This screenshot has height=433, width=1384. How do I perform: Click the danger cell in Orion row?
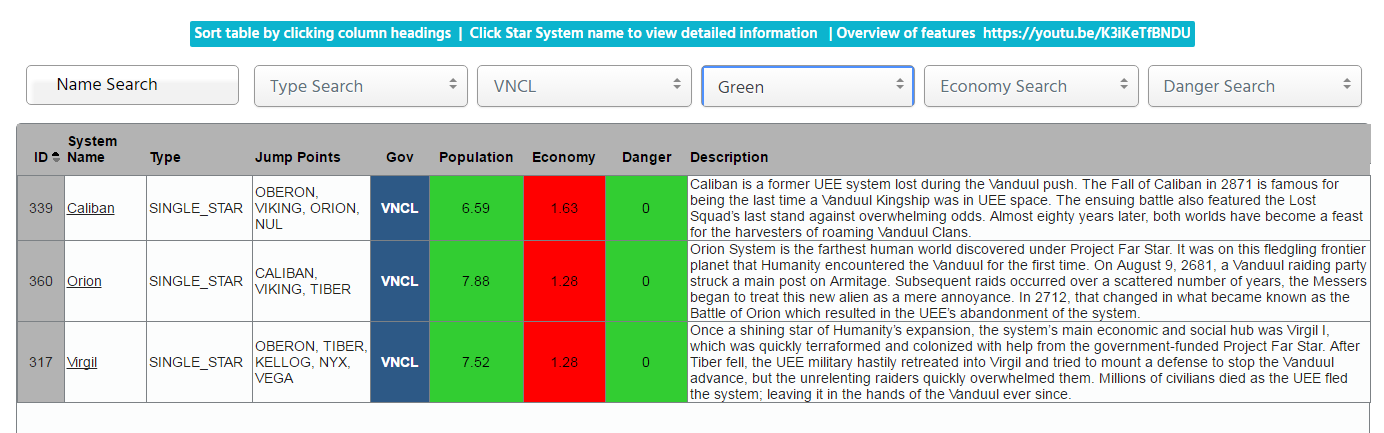646,281
